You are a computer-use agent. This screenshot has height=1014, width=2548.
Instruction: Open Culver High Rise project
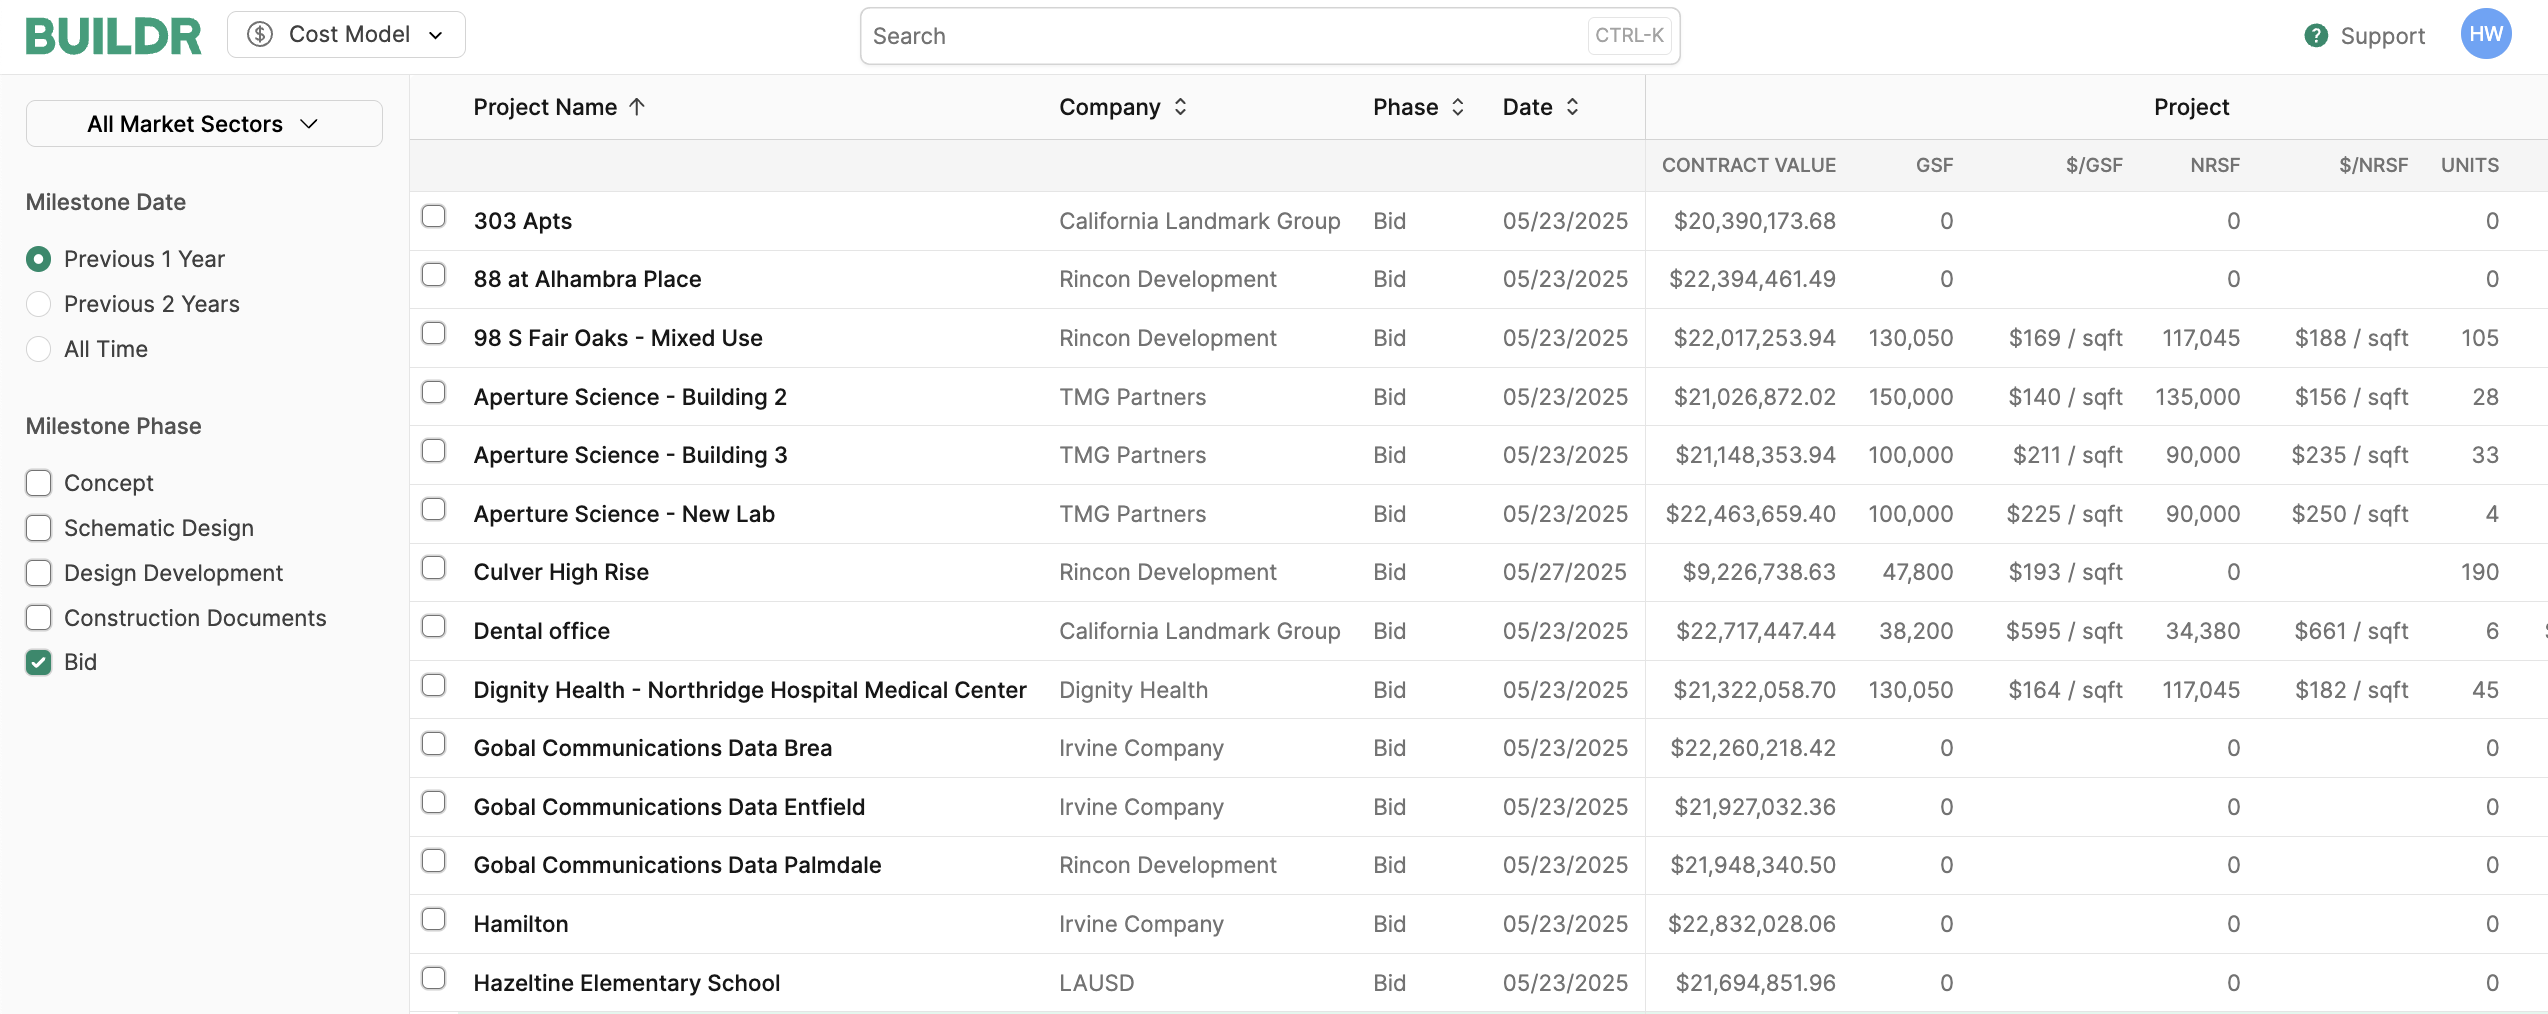[561, 572]
